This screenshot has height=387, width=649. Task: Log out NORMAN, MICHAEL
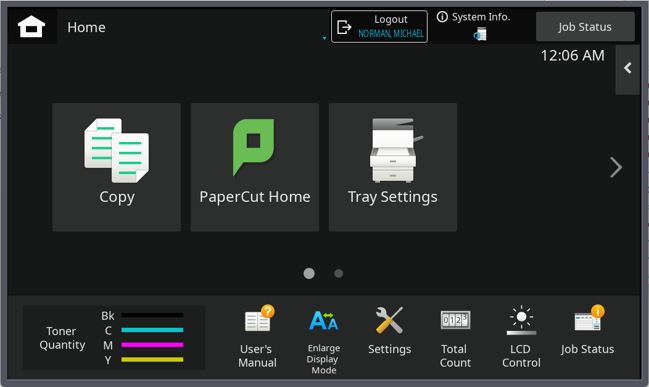point(379,26)
